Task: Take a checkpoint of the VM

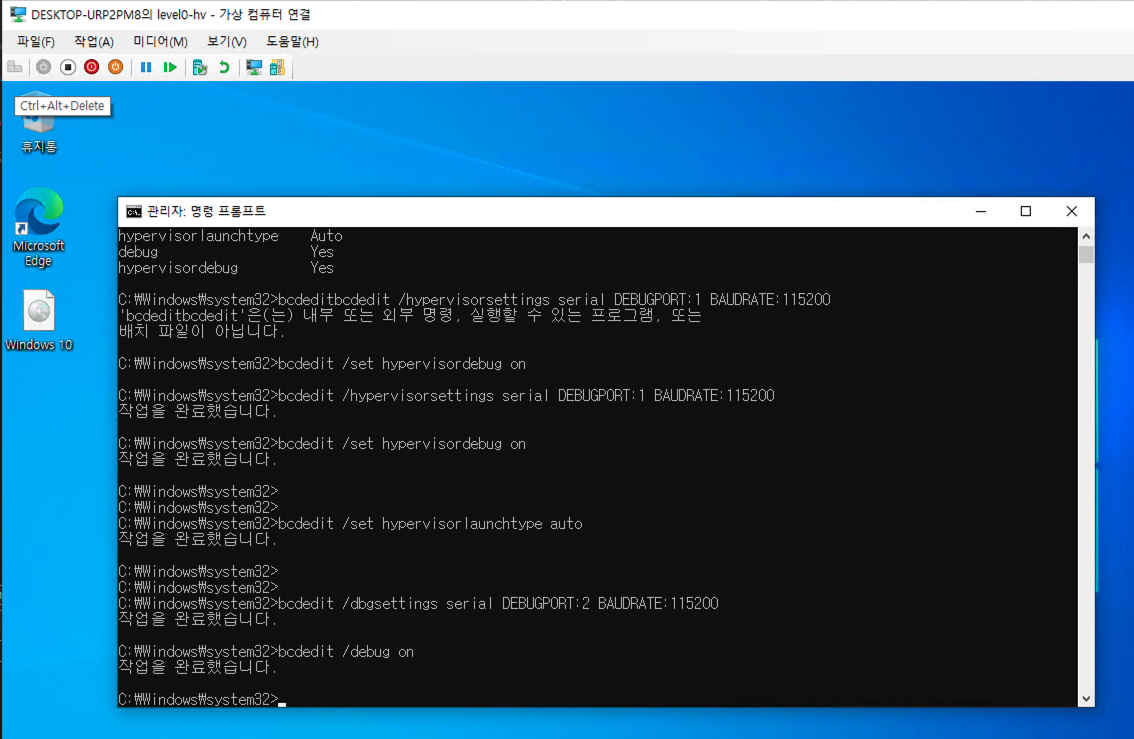Action: tap(198, 67)
